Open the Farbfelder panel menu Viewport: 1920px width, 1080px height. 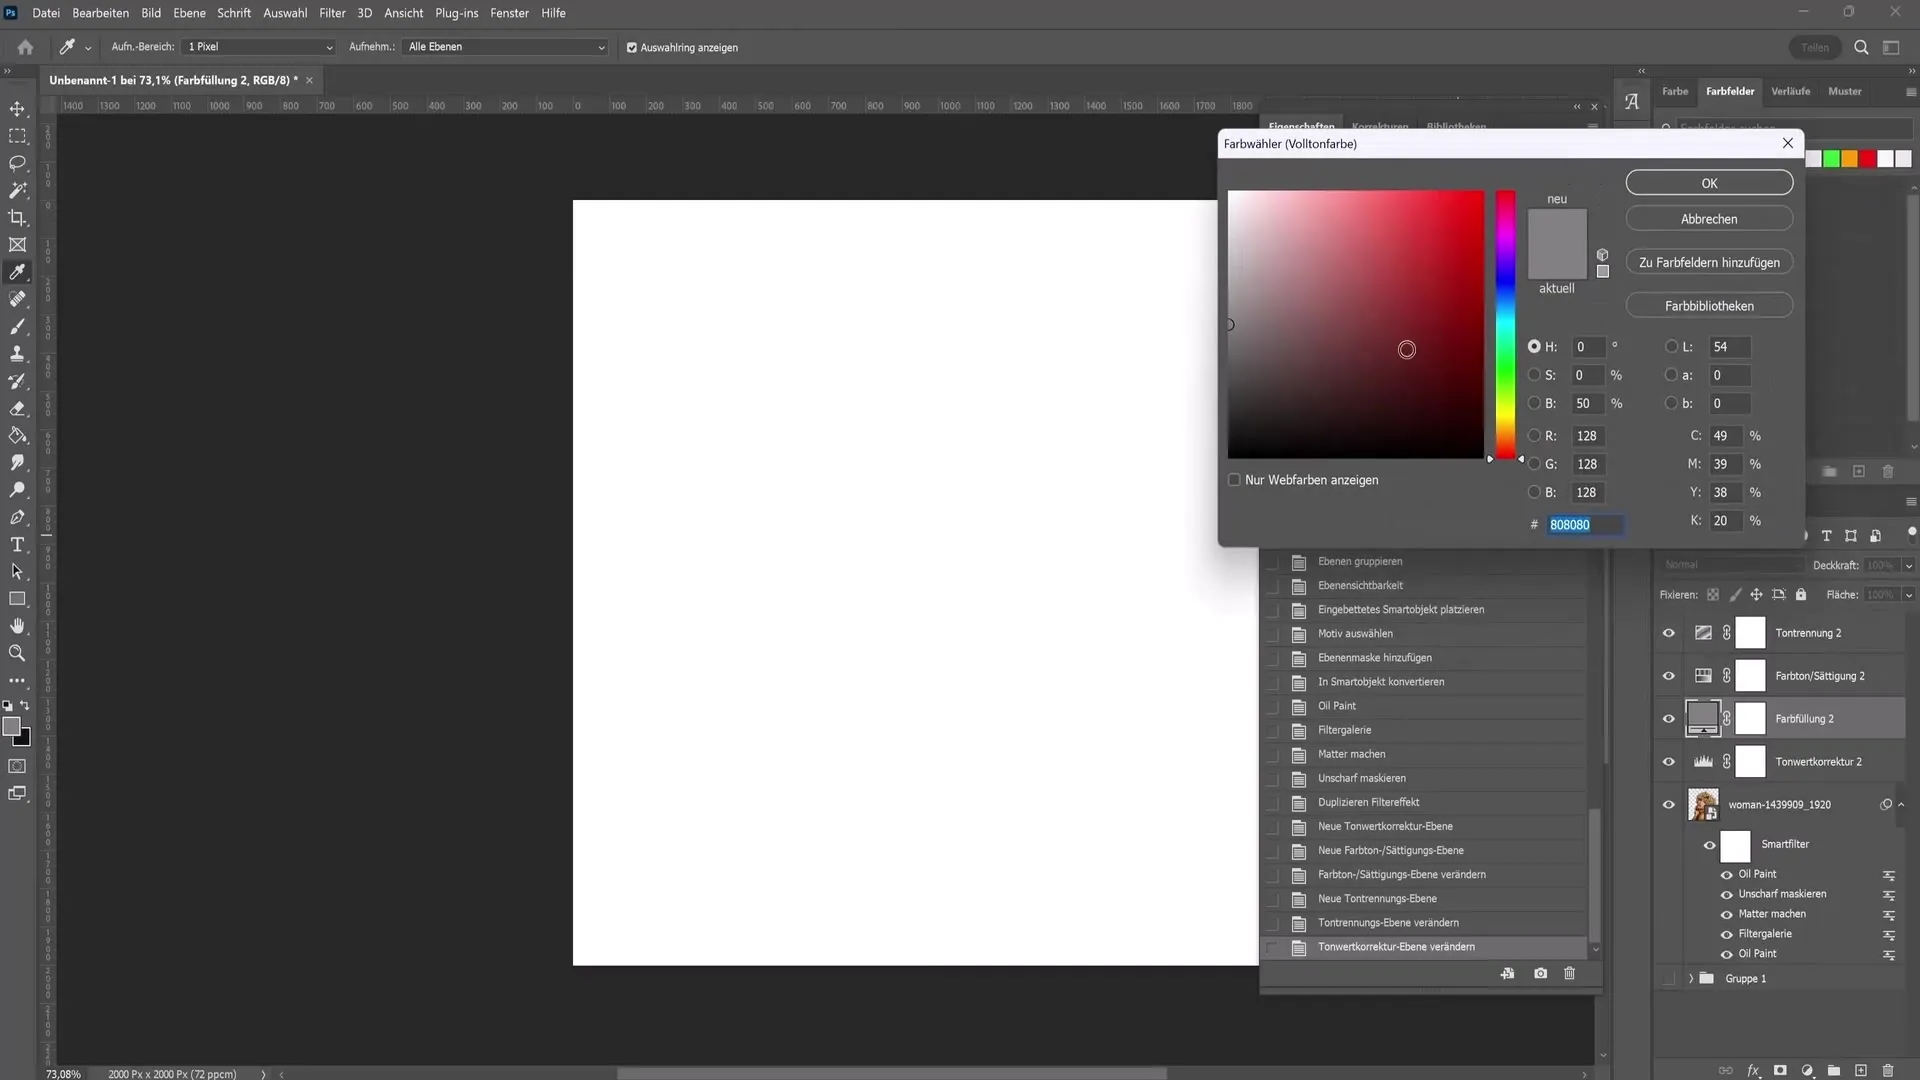click(1910, 92)
